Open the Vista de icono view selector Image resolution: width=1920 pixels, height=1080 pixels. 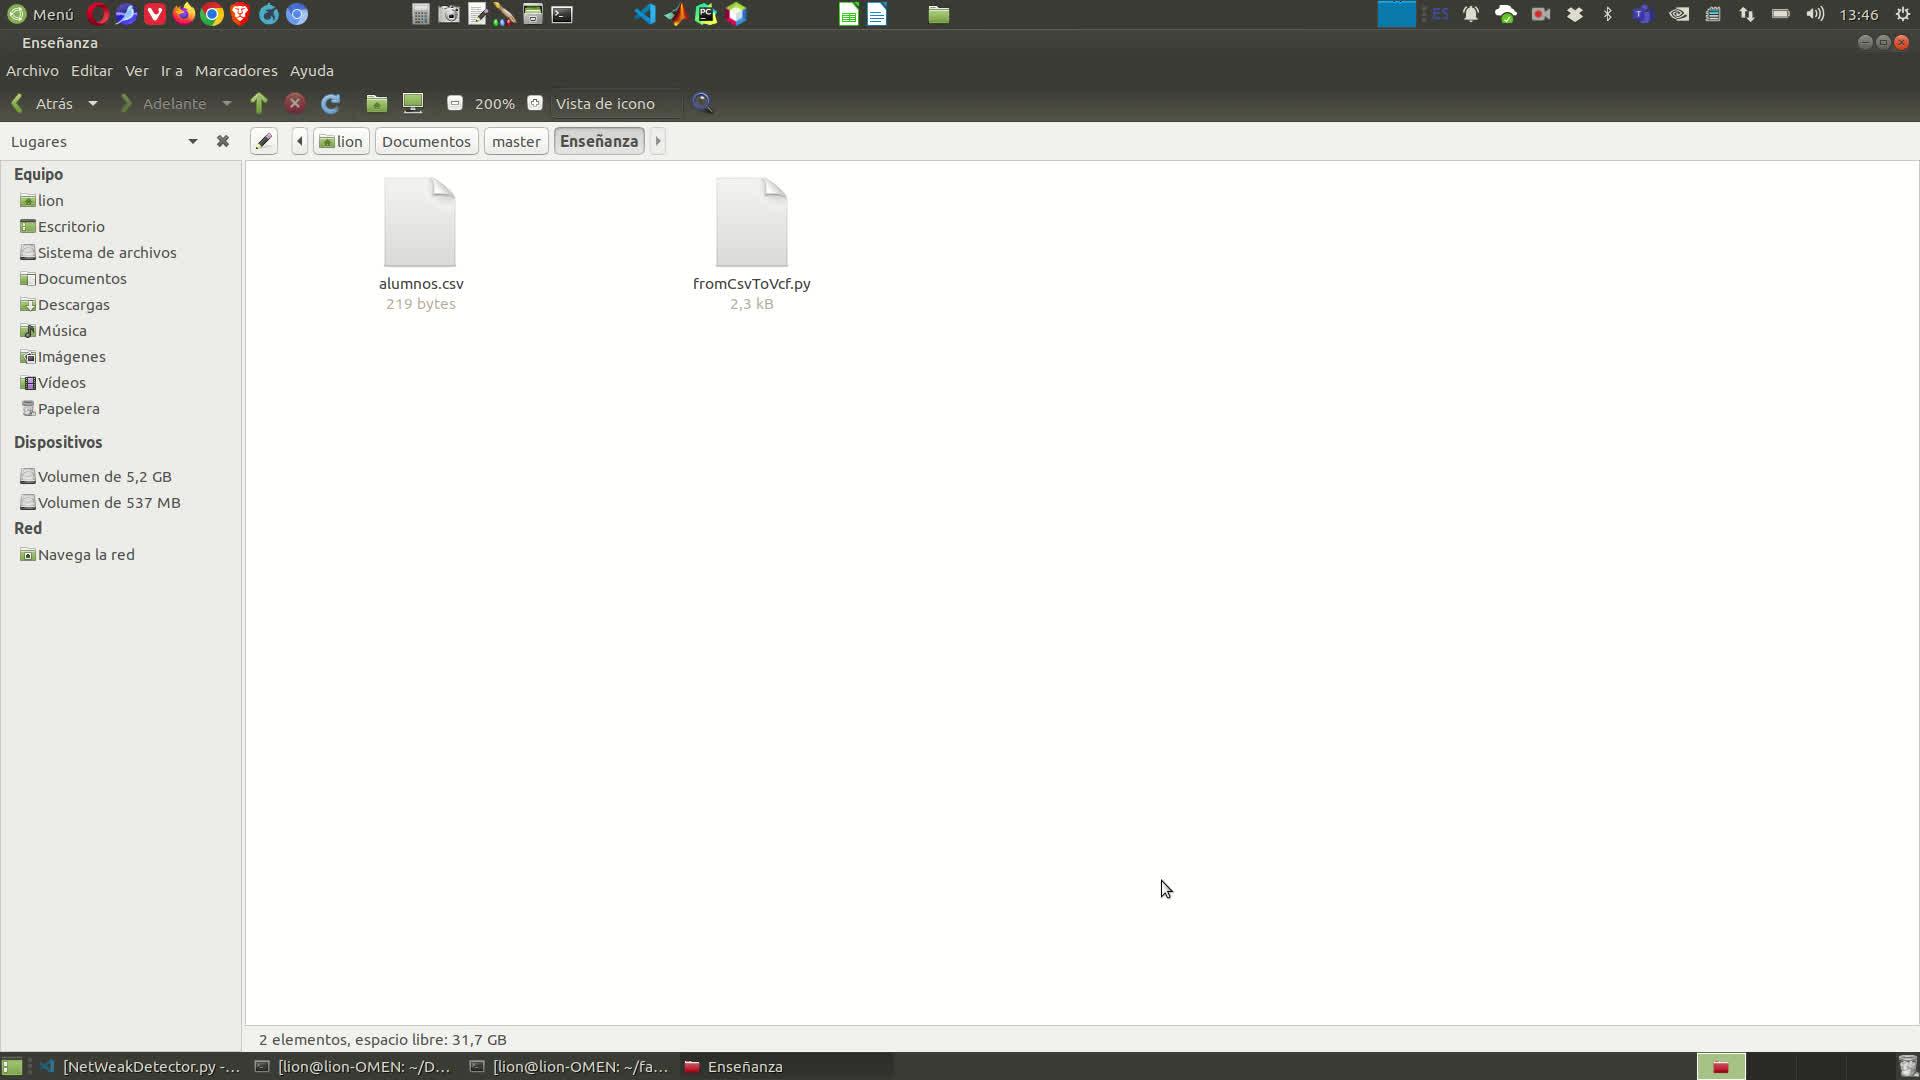click(614, 103)
